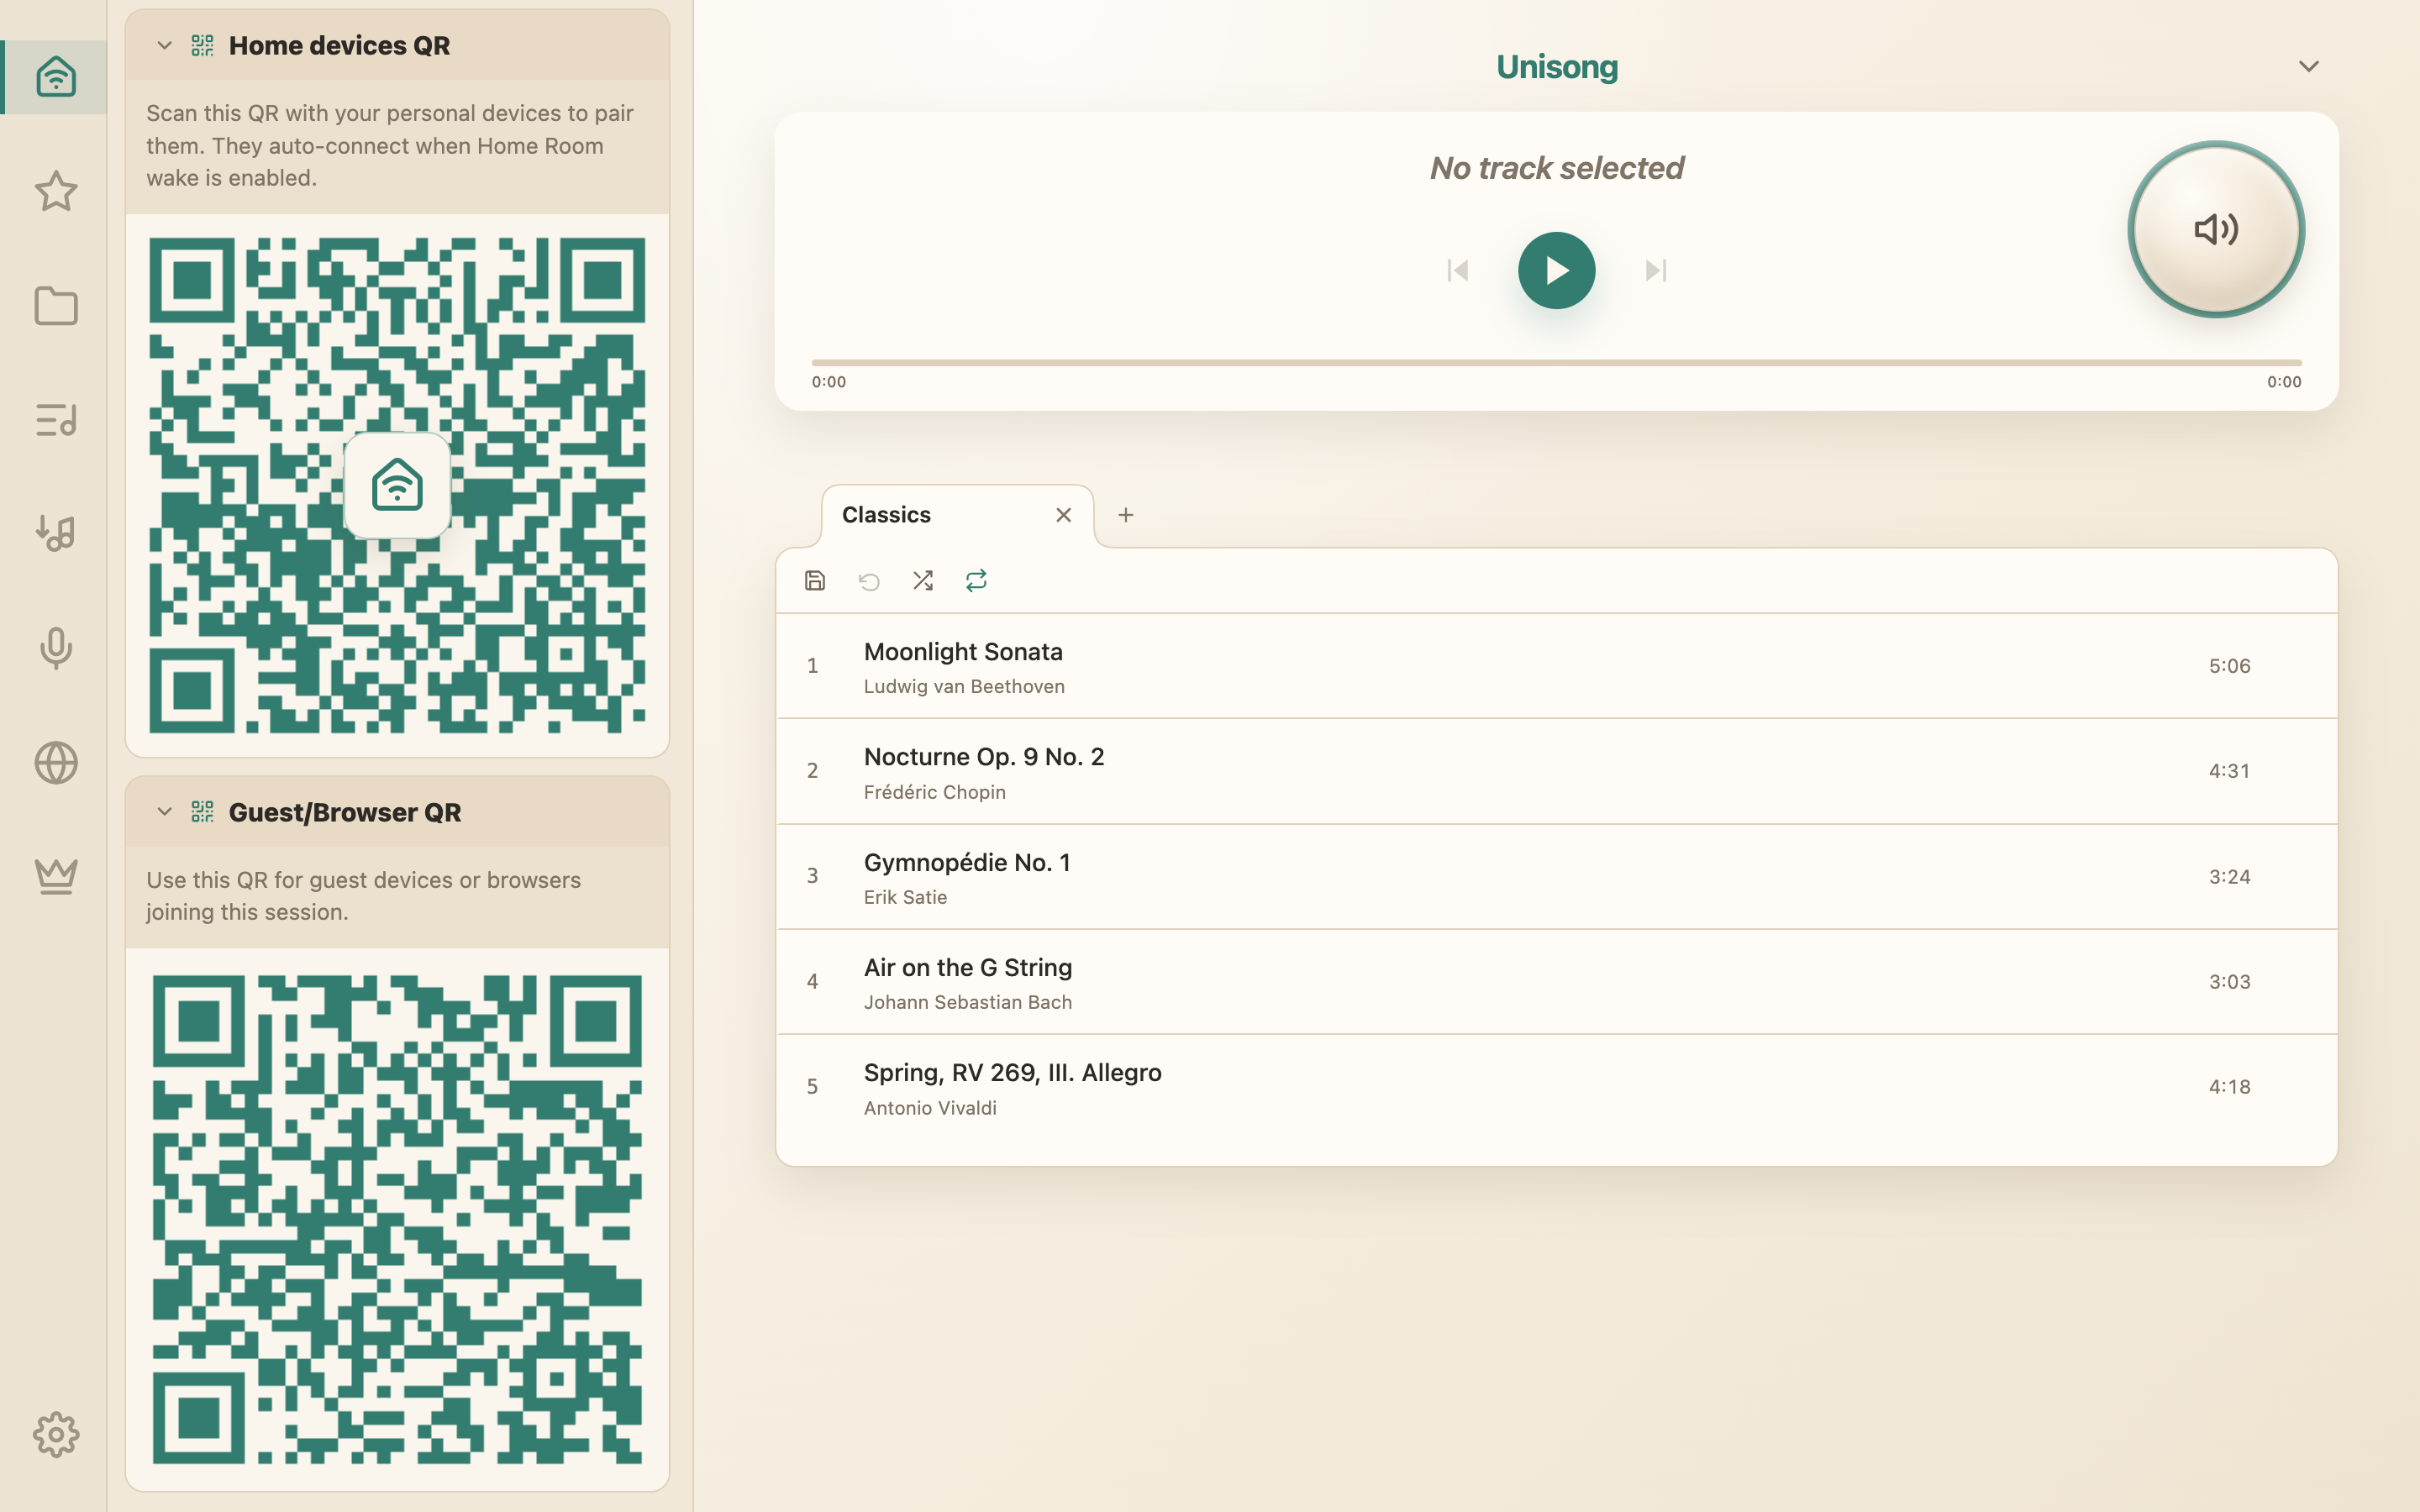Select the Air on the G String track
The image size is (2420, 1512).
pyautogui.click(x=1556, y=982)
